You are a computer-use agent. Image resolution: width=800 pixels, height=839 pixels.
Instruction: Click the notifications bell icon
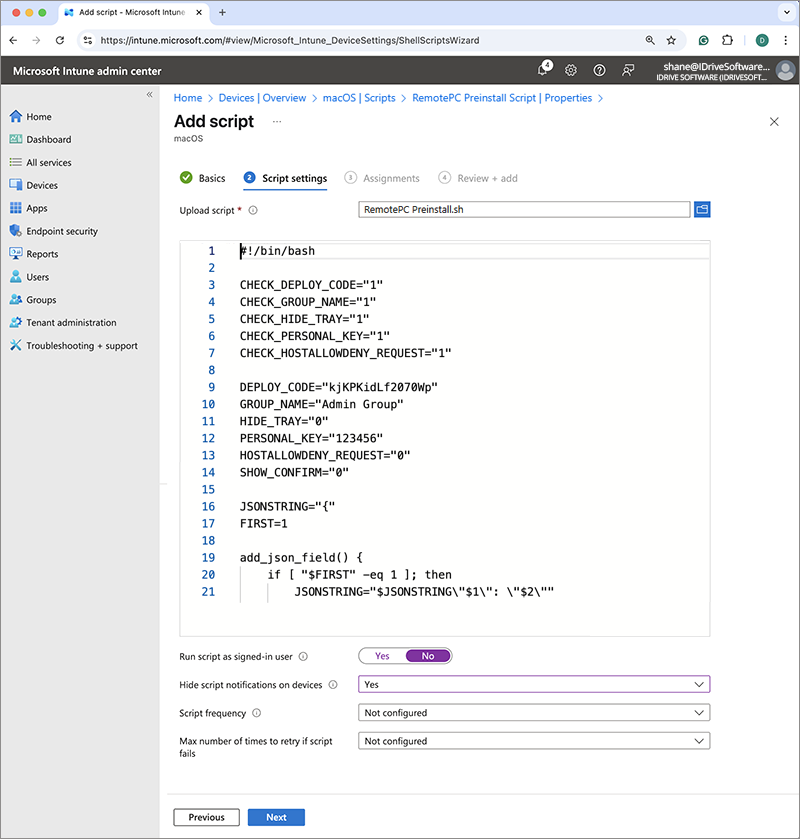(x=543, y=70)
